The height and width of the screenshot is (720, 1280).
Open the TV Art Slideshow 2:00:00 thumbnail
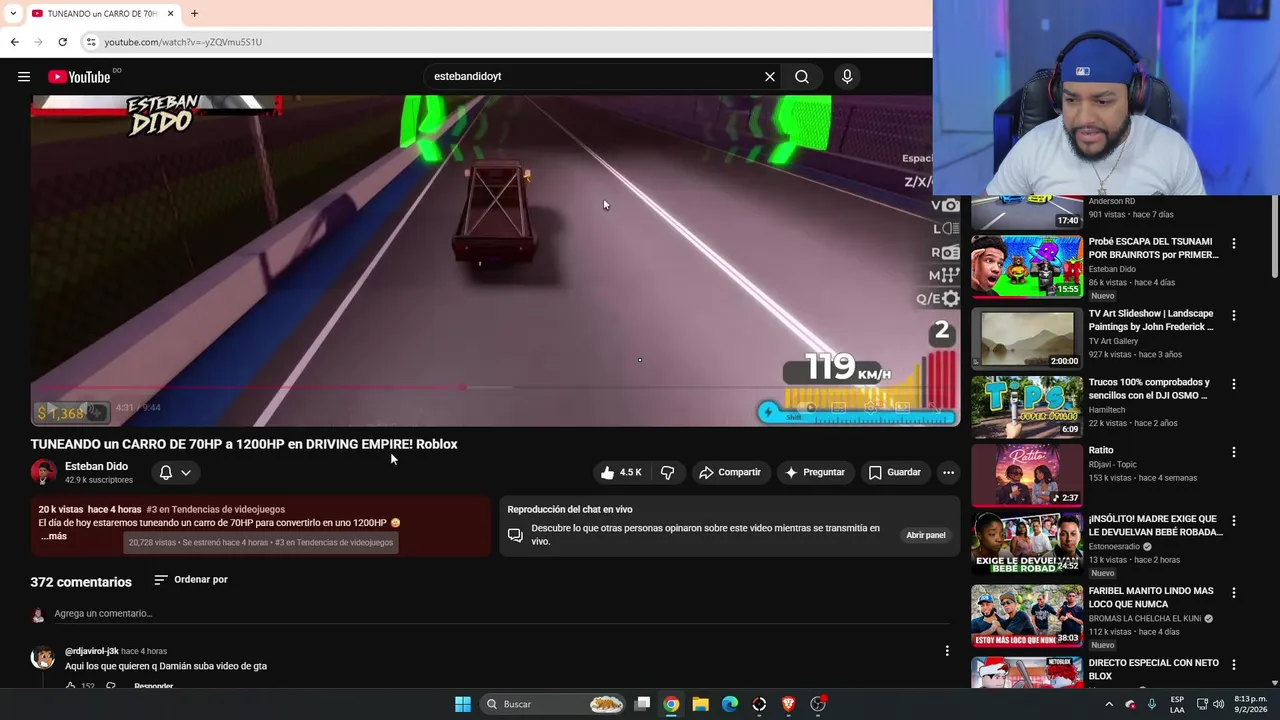point(1027,338)
